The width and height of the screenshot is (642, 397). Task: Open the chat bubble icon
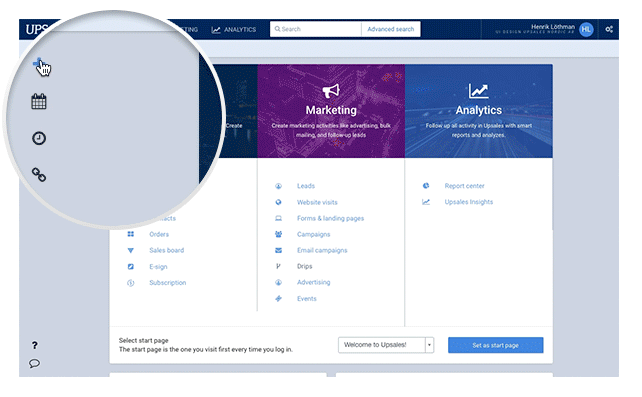coord(34,363)
